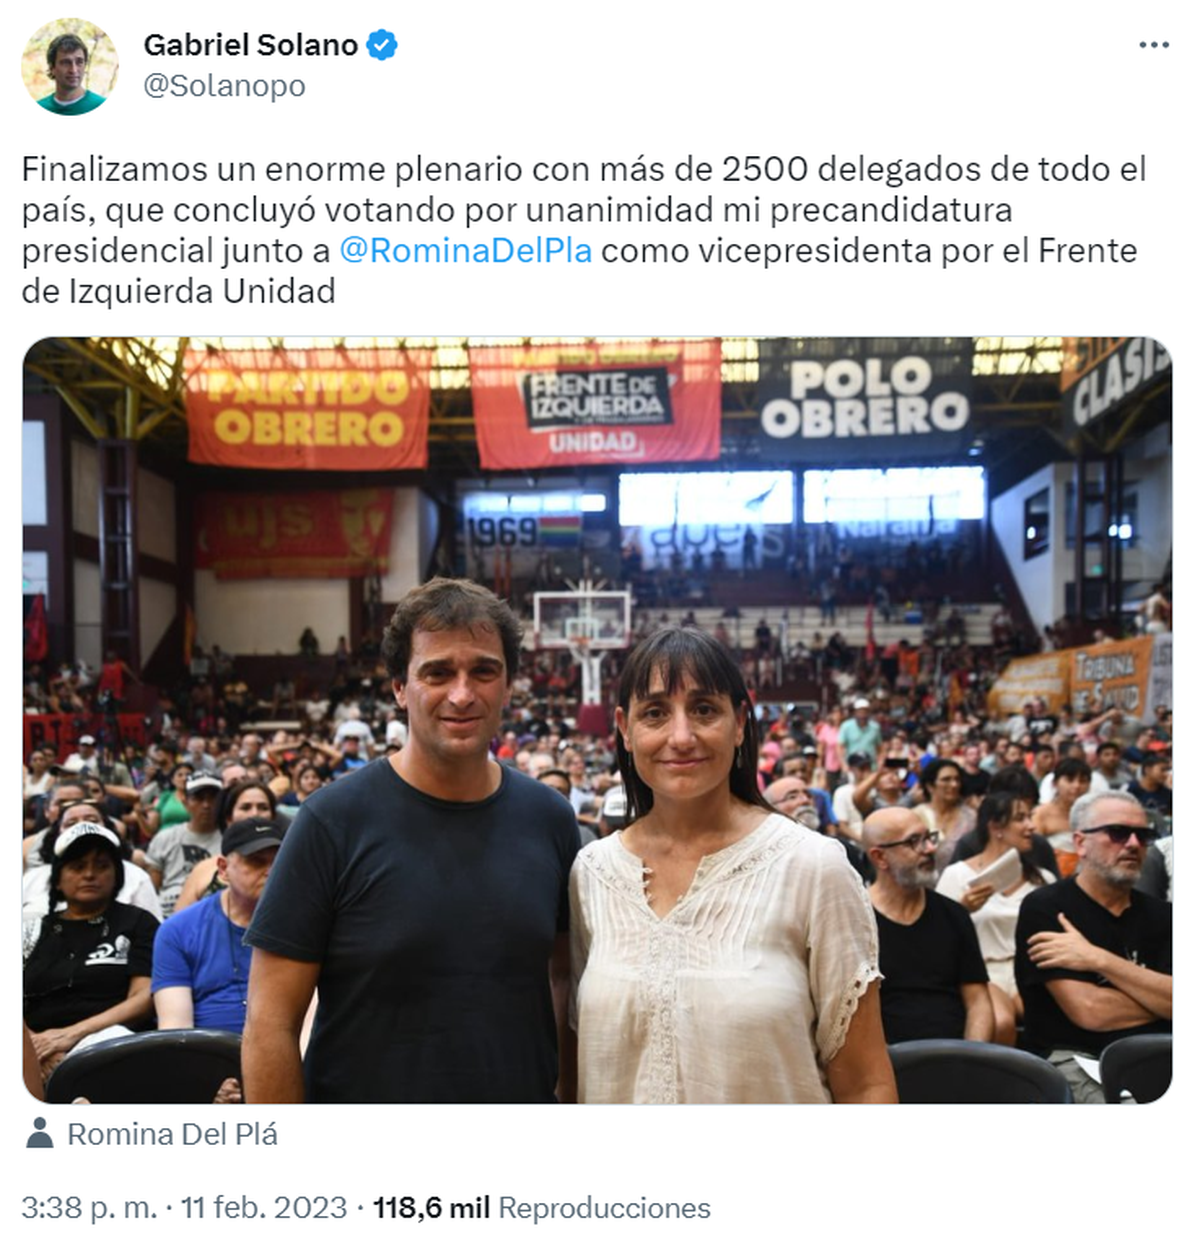Click the blue verified badge
Viewport: 1200px width, 1257px height.
coord(382,45)
